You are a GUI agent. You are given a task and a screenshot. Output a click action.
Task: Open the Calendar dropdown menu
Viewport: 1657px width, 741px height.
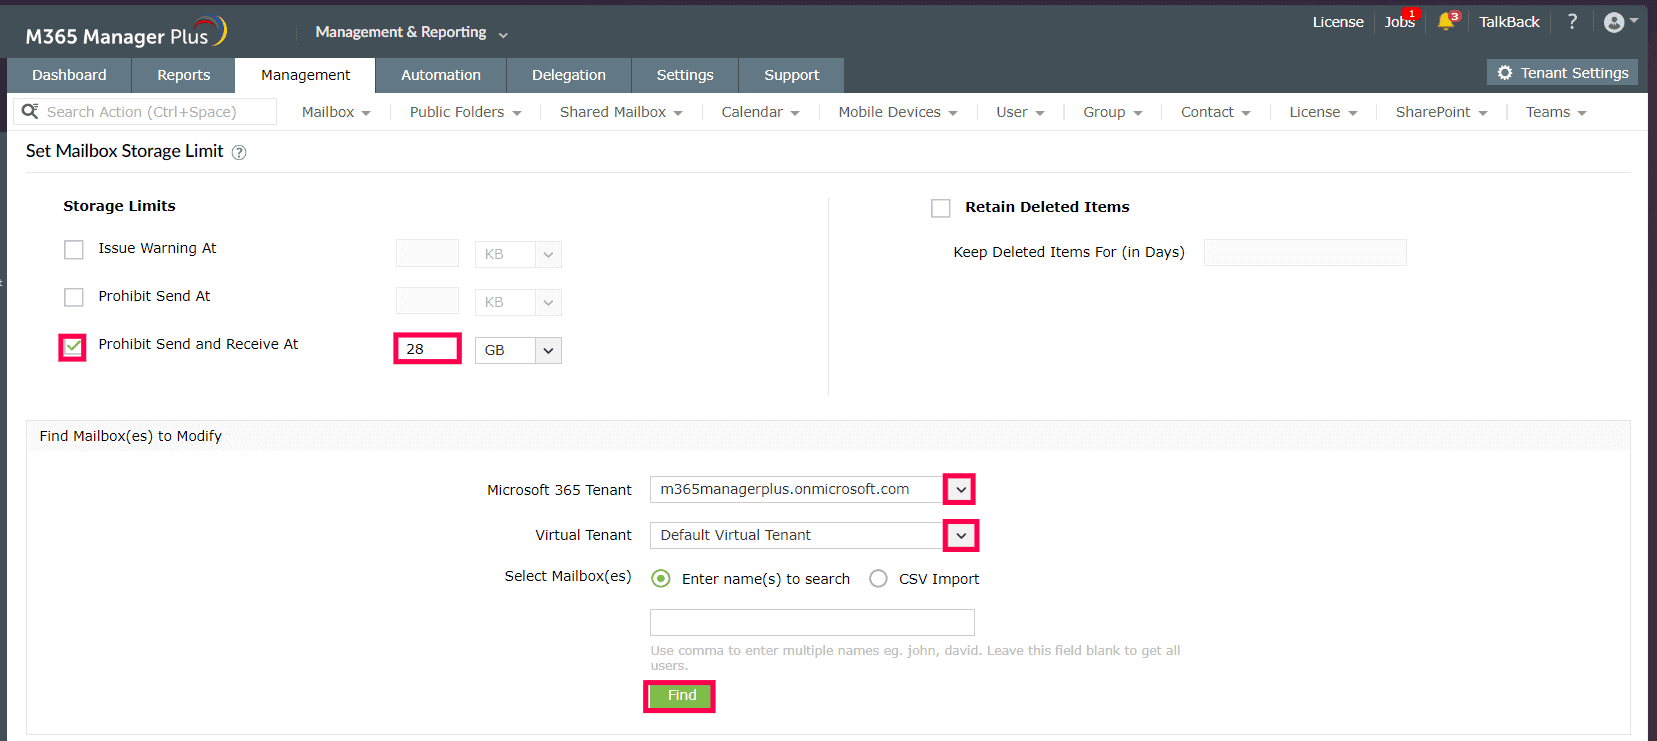760,112
